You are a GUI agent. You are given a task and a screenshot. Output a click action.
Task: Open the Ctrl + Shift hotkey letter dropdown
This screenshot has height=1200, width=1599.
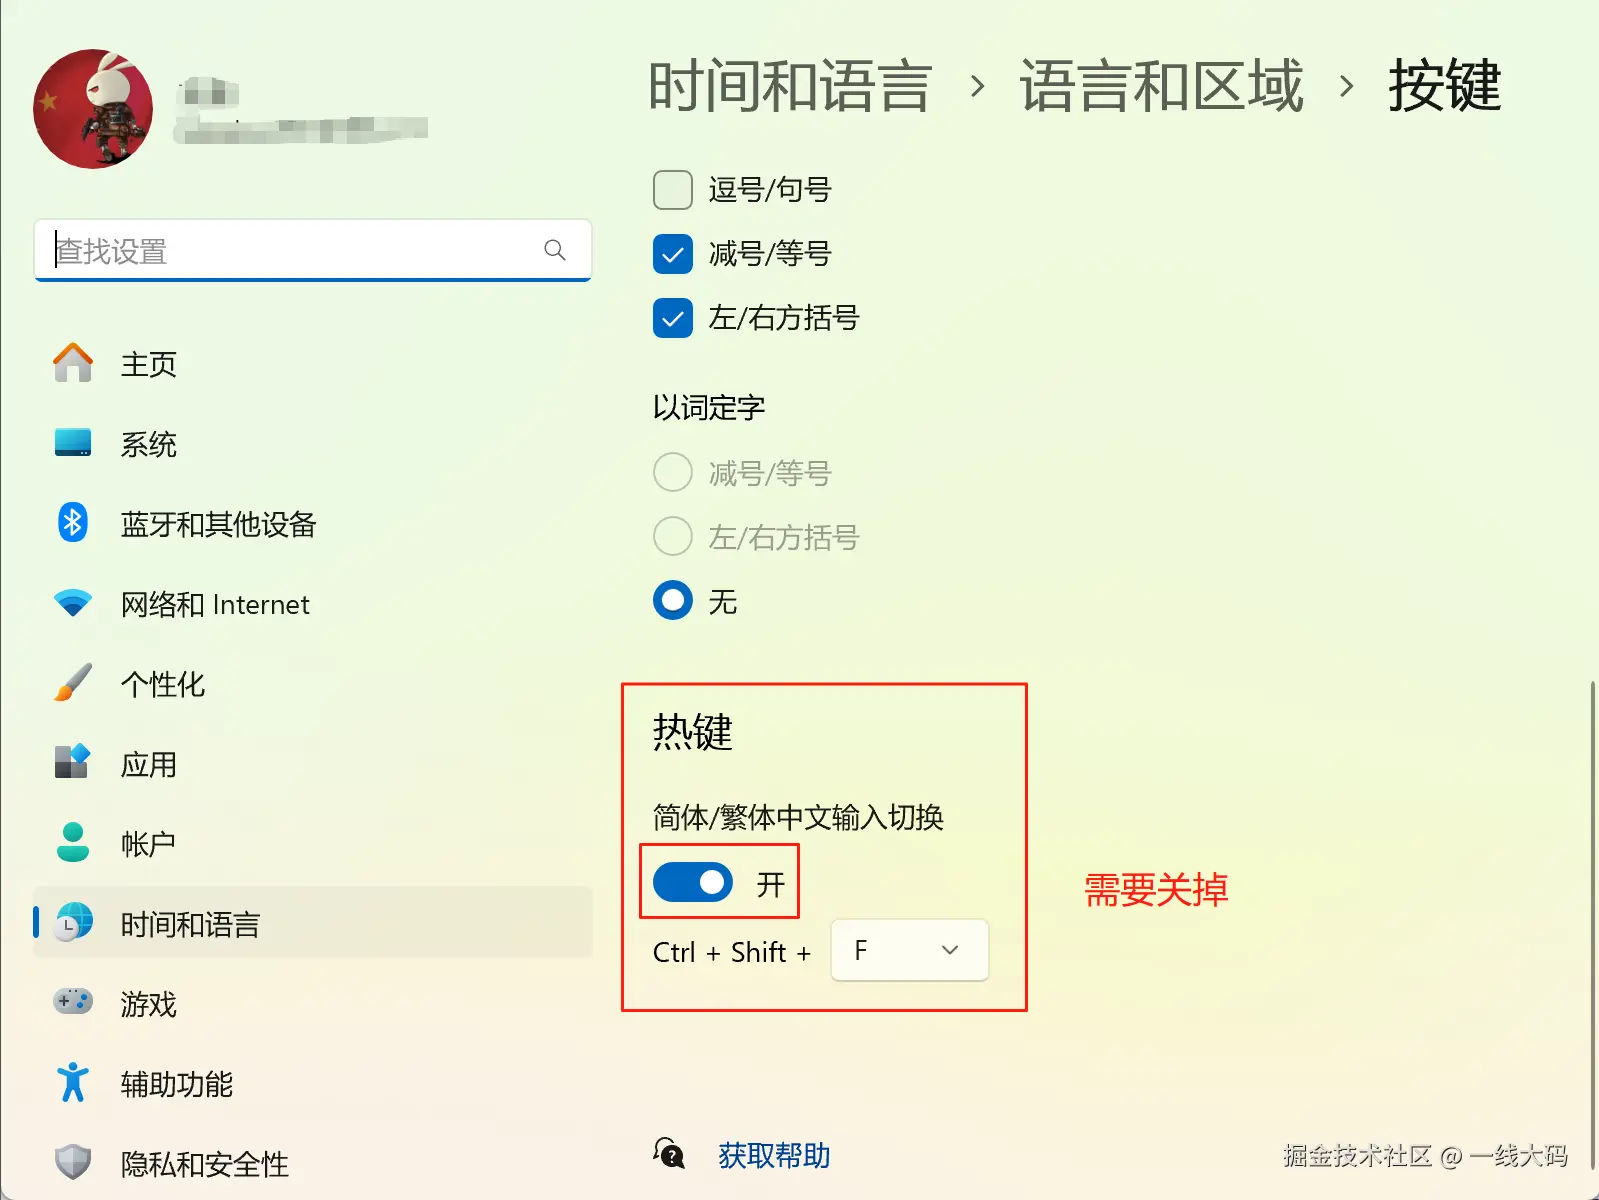pos(909,951)
